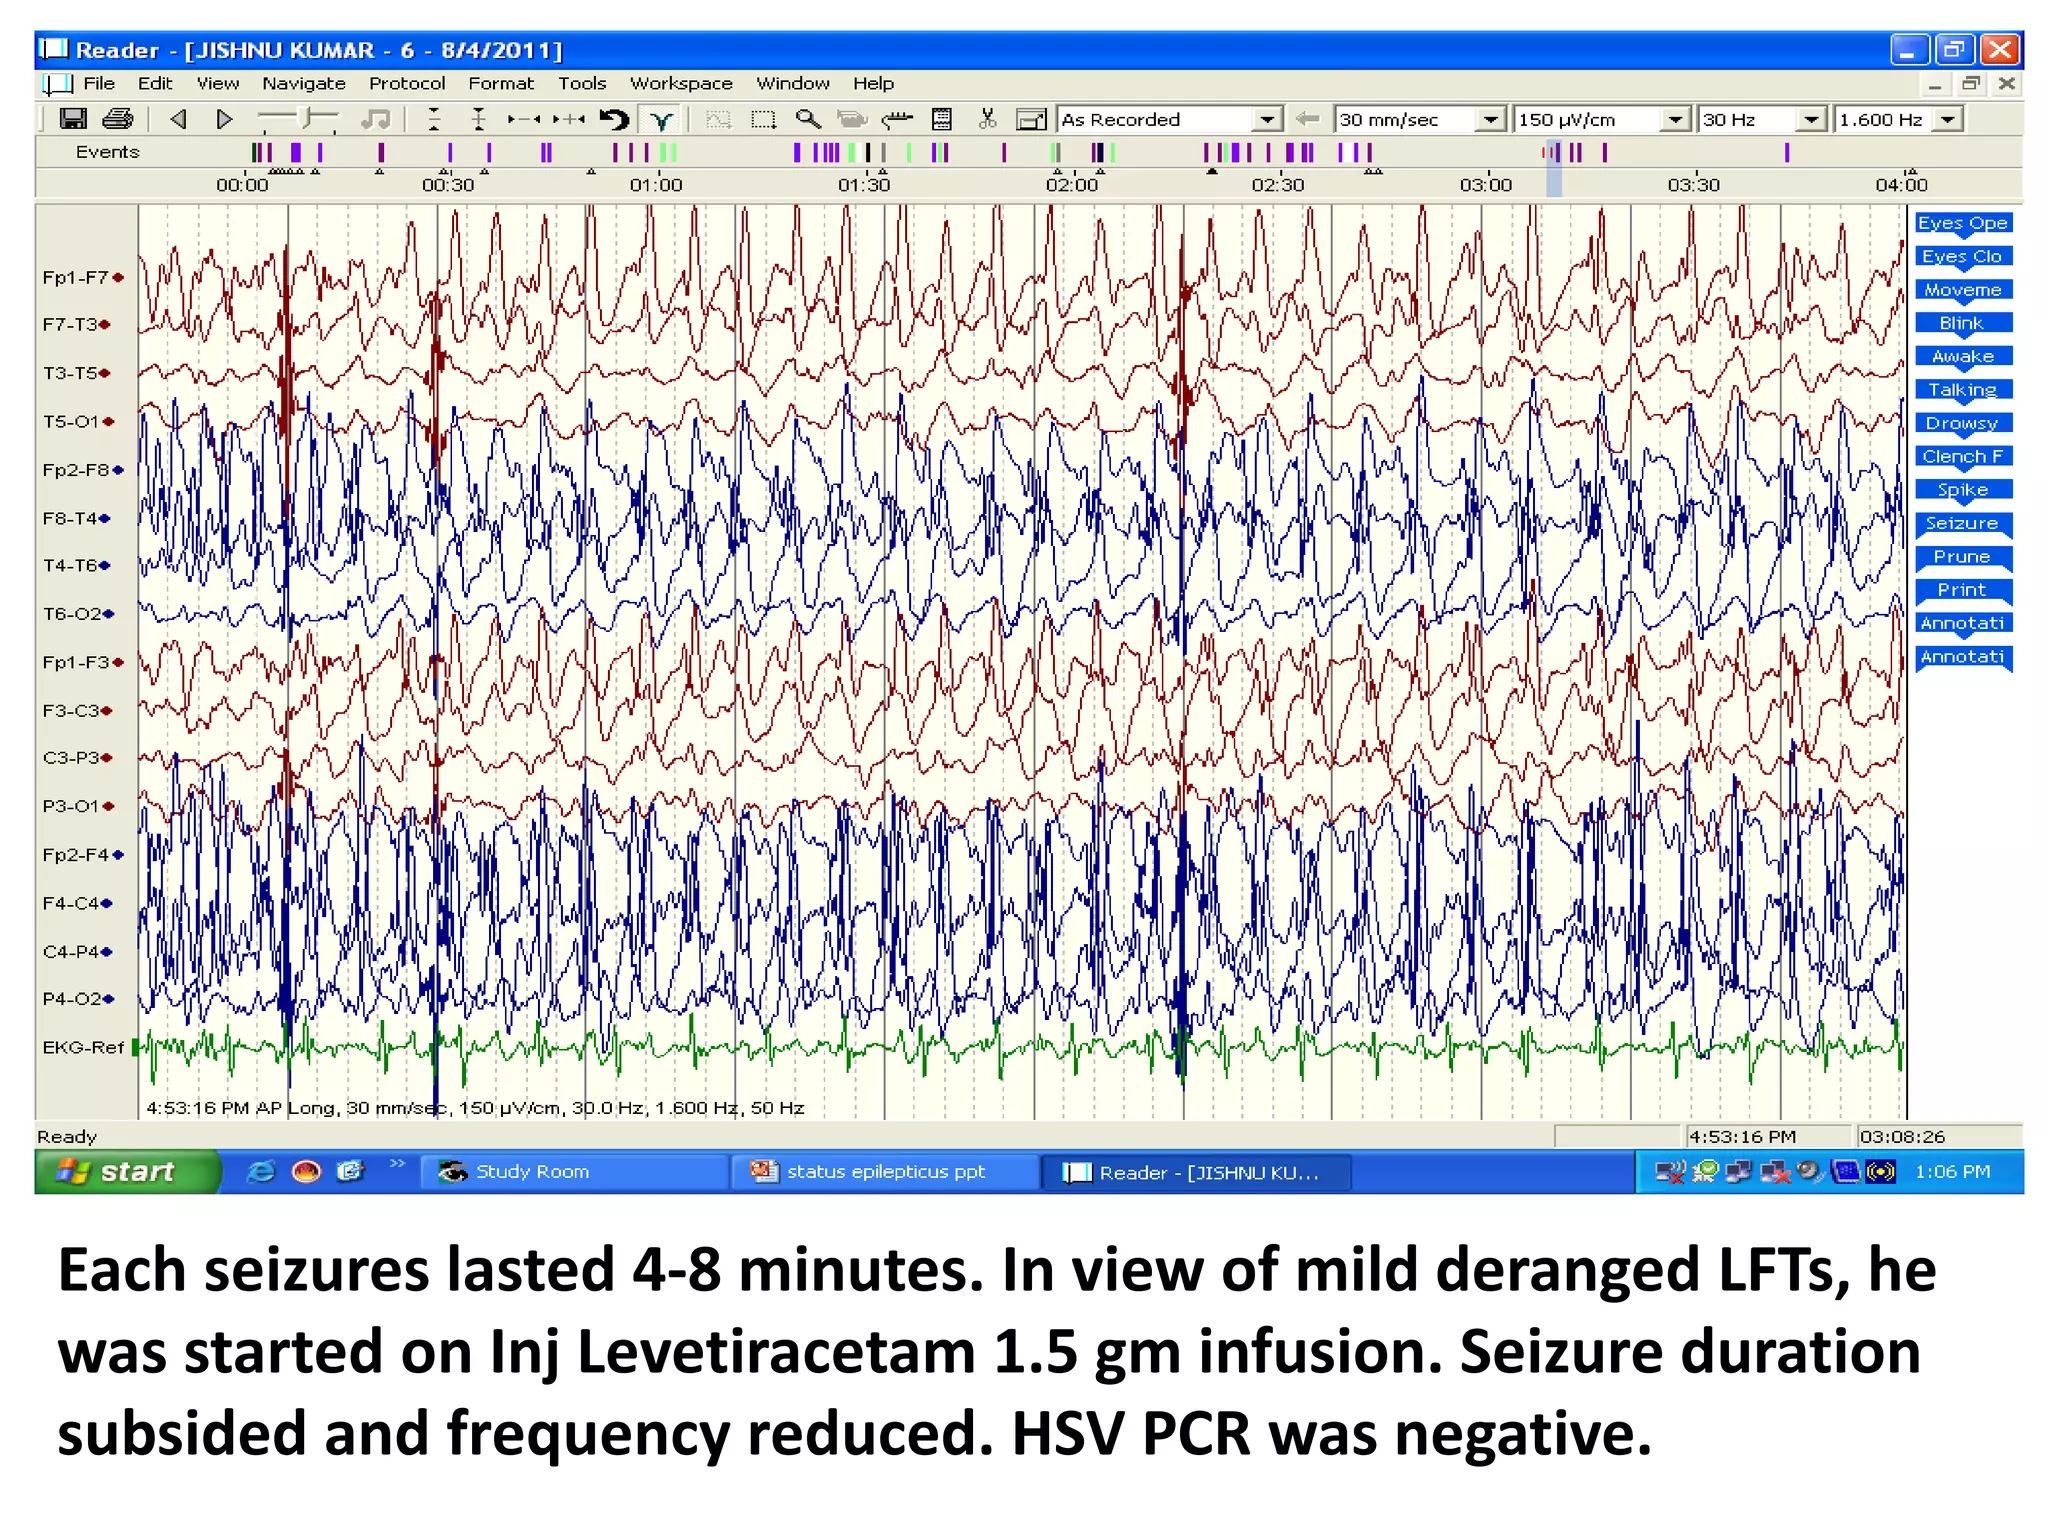Viewport: 2048px width, 1536px height.
Task: Switch to status epilepticus ppt taskbar window
Action: click(885, 1172)
